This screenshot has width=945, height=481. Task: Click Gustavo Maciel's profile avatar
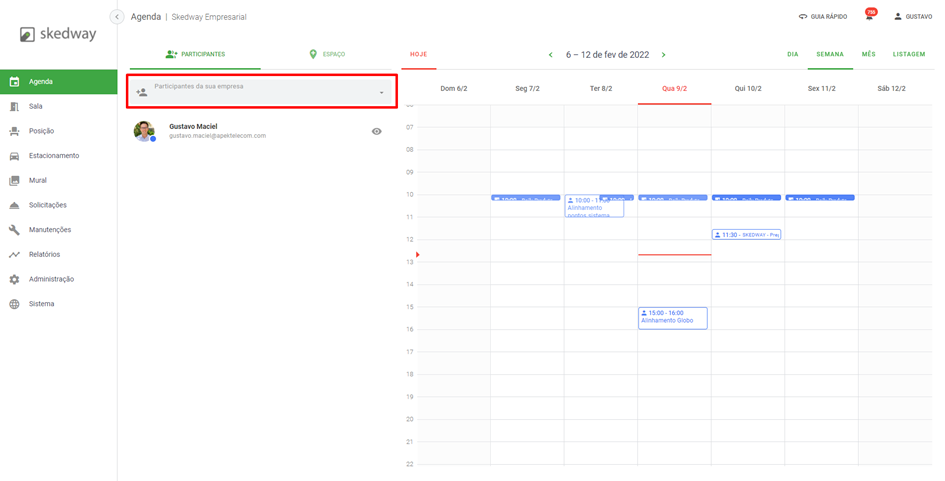[145, 131]
